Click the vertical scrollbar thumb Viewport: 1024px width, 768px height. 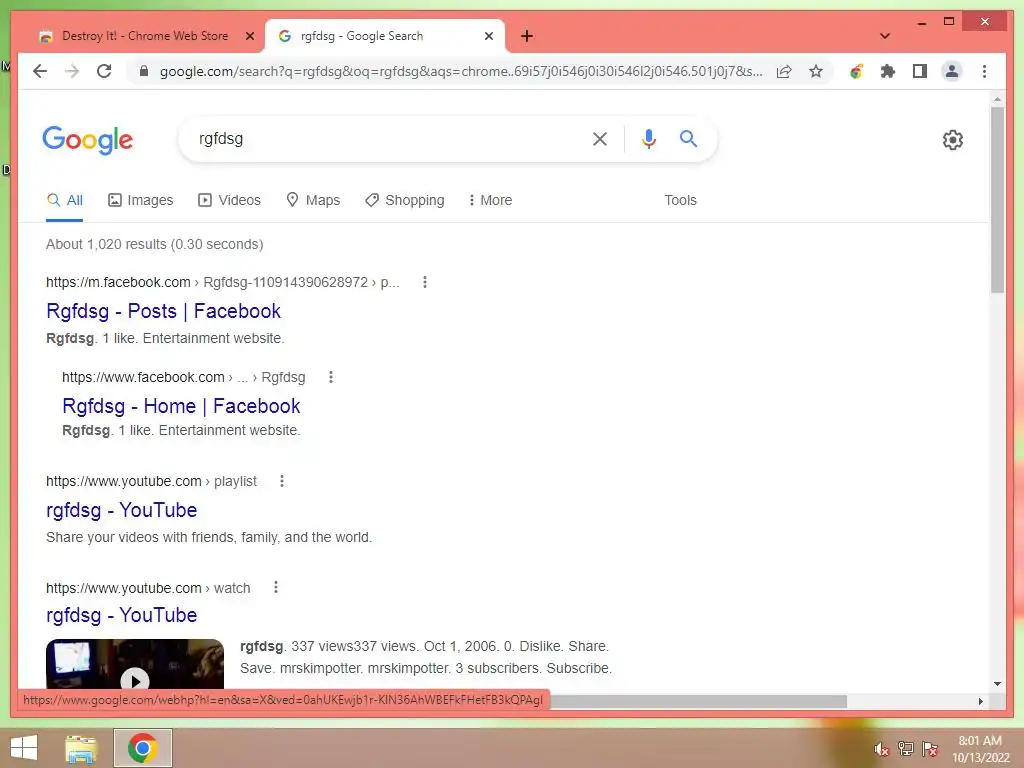point(997,199)
